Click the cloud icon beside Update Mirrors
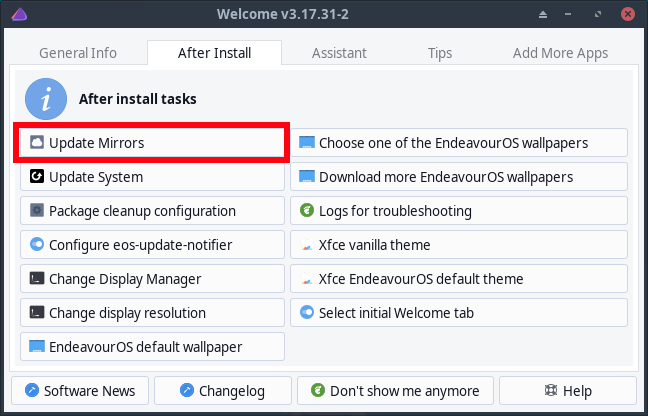 tap(37, 142)
